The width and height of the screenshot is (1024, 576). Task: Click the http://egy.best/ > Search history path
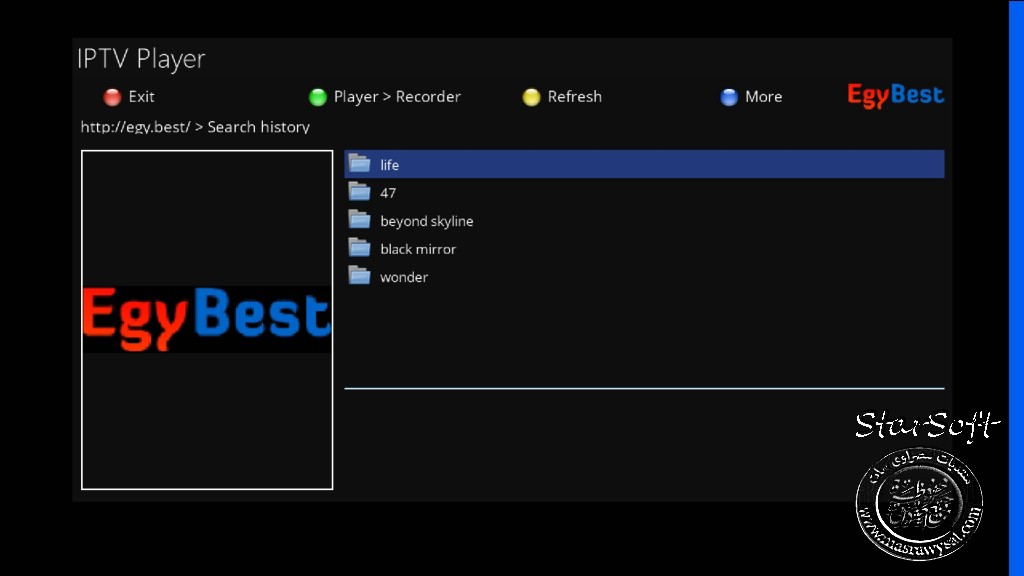tap(195, 127)
